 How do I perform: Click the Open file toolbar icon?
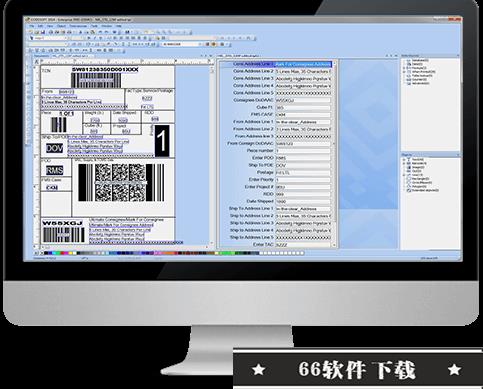[x=37, y=32]
